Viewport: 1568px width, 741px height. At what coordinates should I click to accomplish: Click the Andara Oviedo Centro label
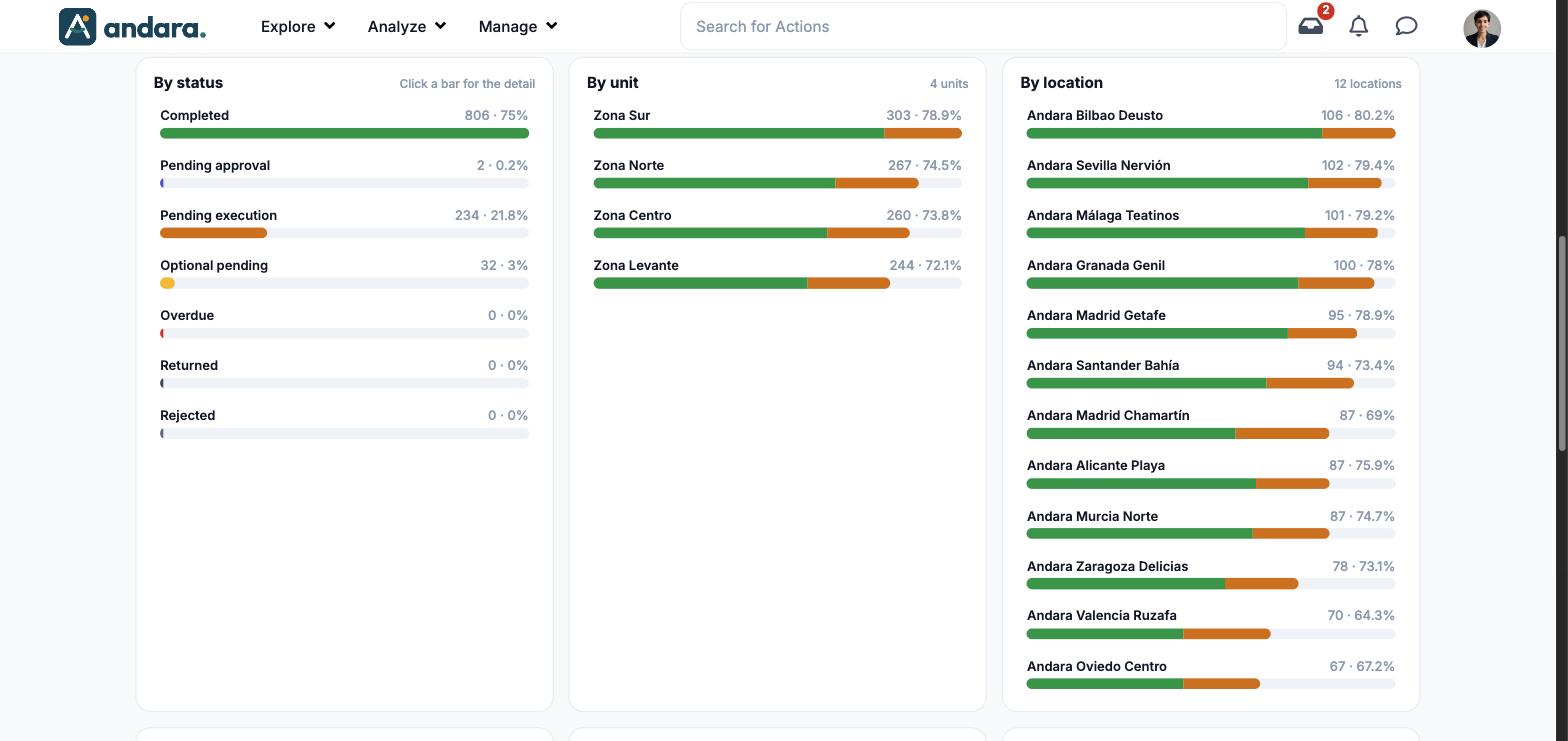[1097, 666]
